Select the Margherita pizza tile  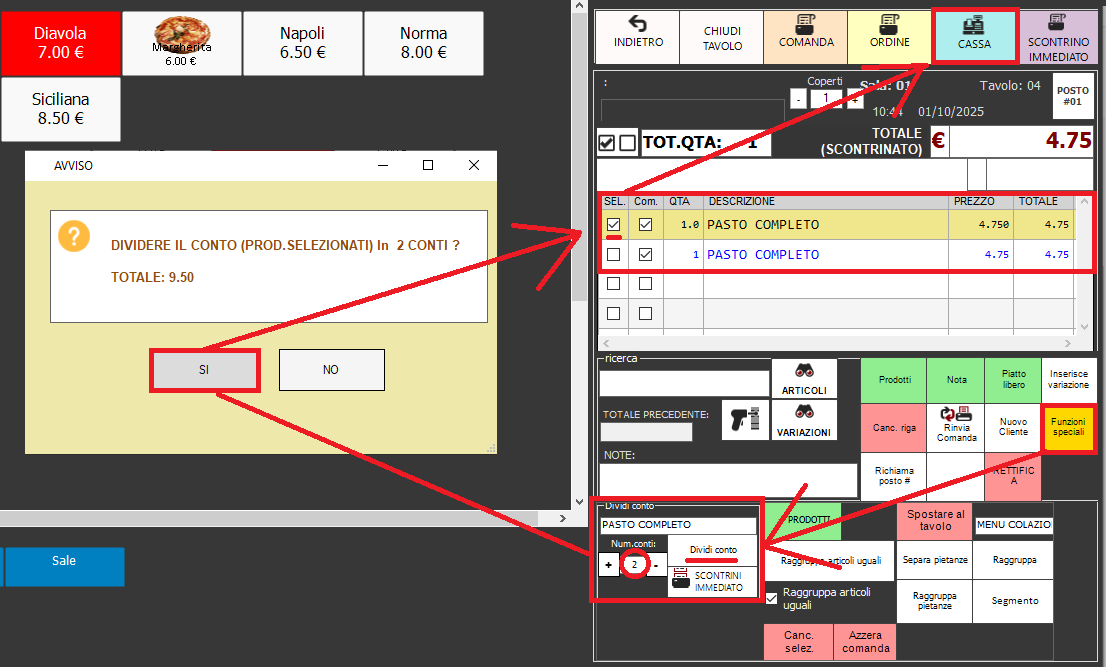tap(181, 42)
